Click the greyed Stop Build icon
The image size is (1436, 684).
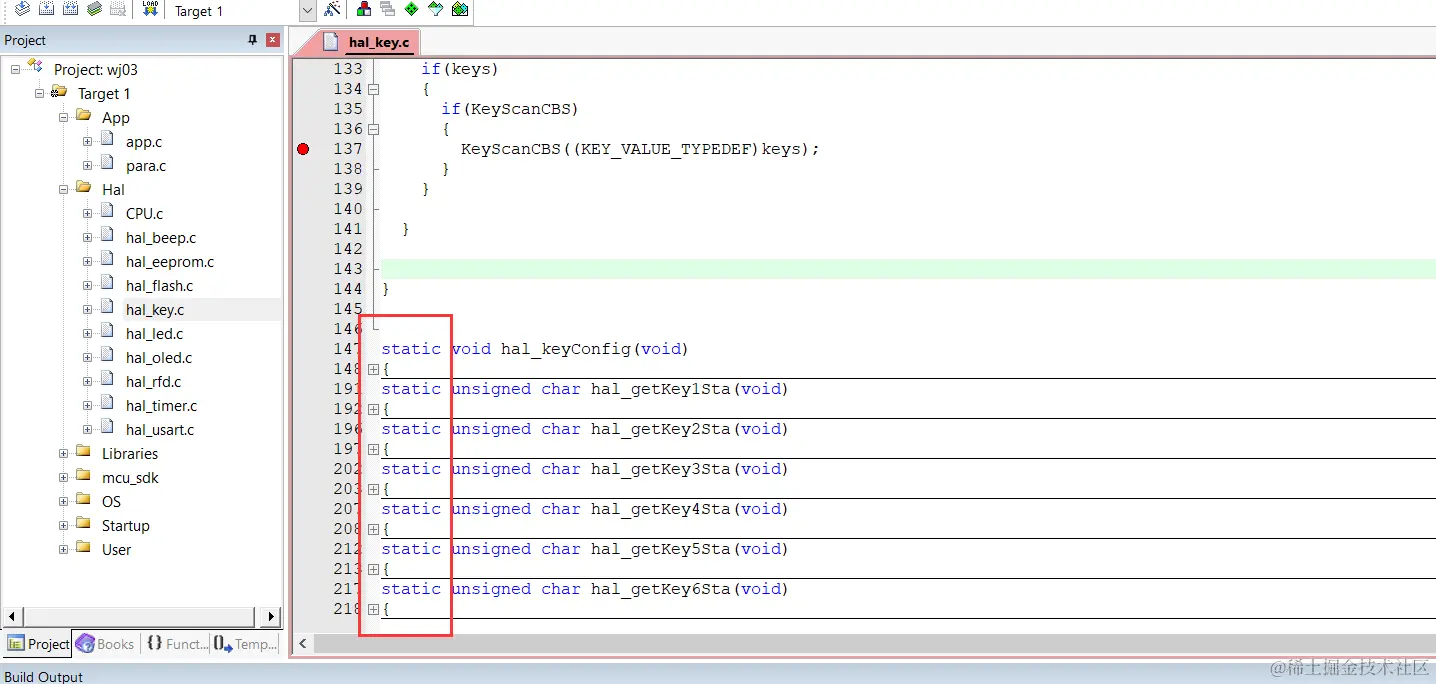118,9
